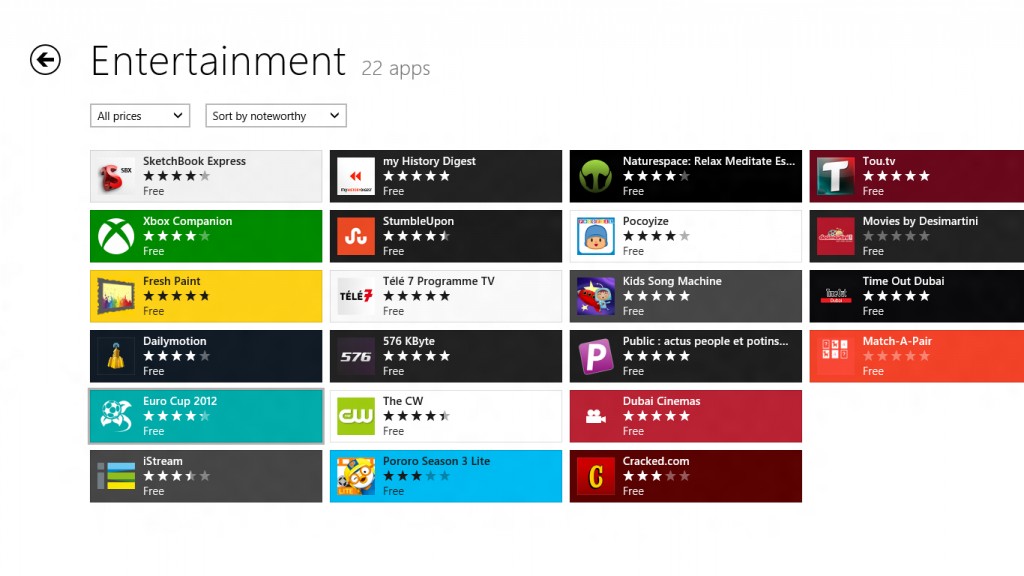Click Time Out Dubai title text

pos(903,281)
